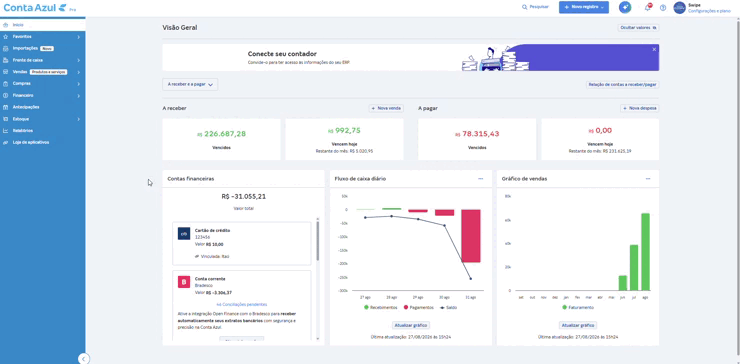Open Configurações e plano link
Viewport: 740px width, 364px height.
(x=709, y=11)
